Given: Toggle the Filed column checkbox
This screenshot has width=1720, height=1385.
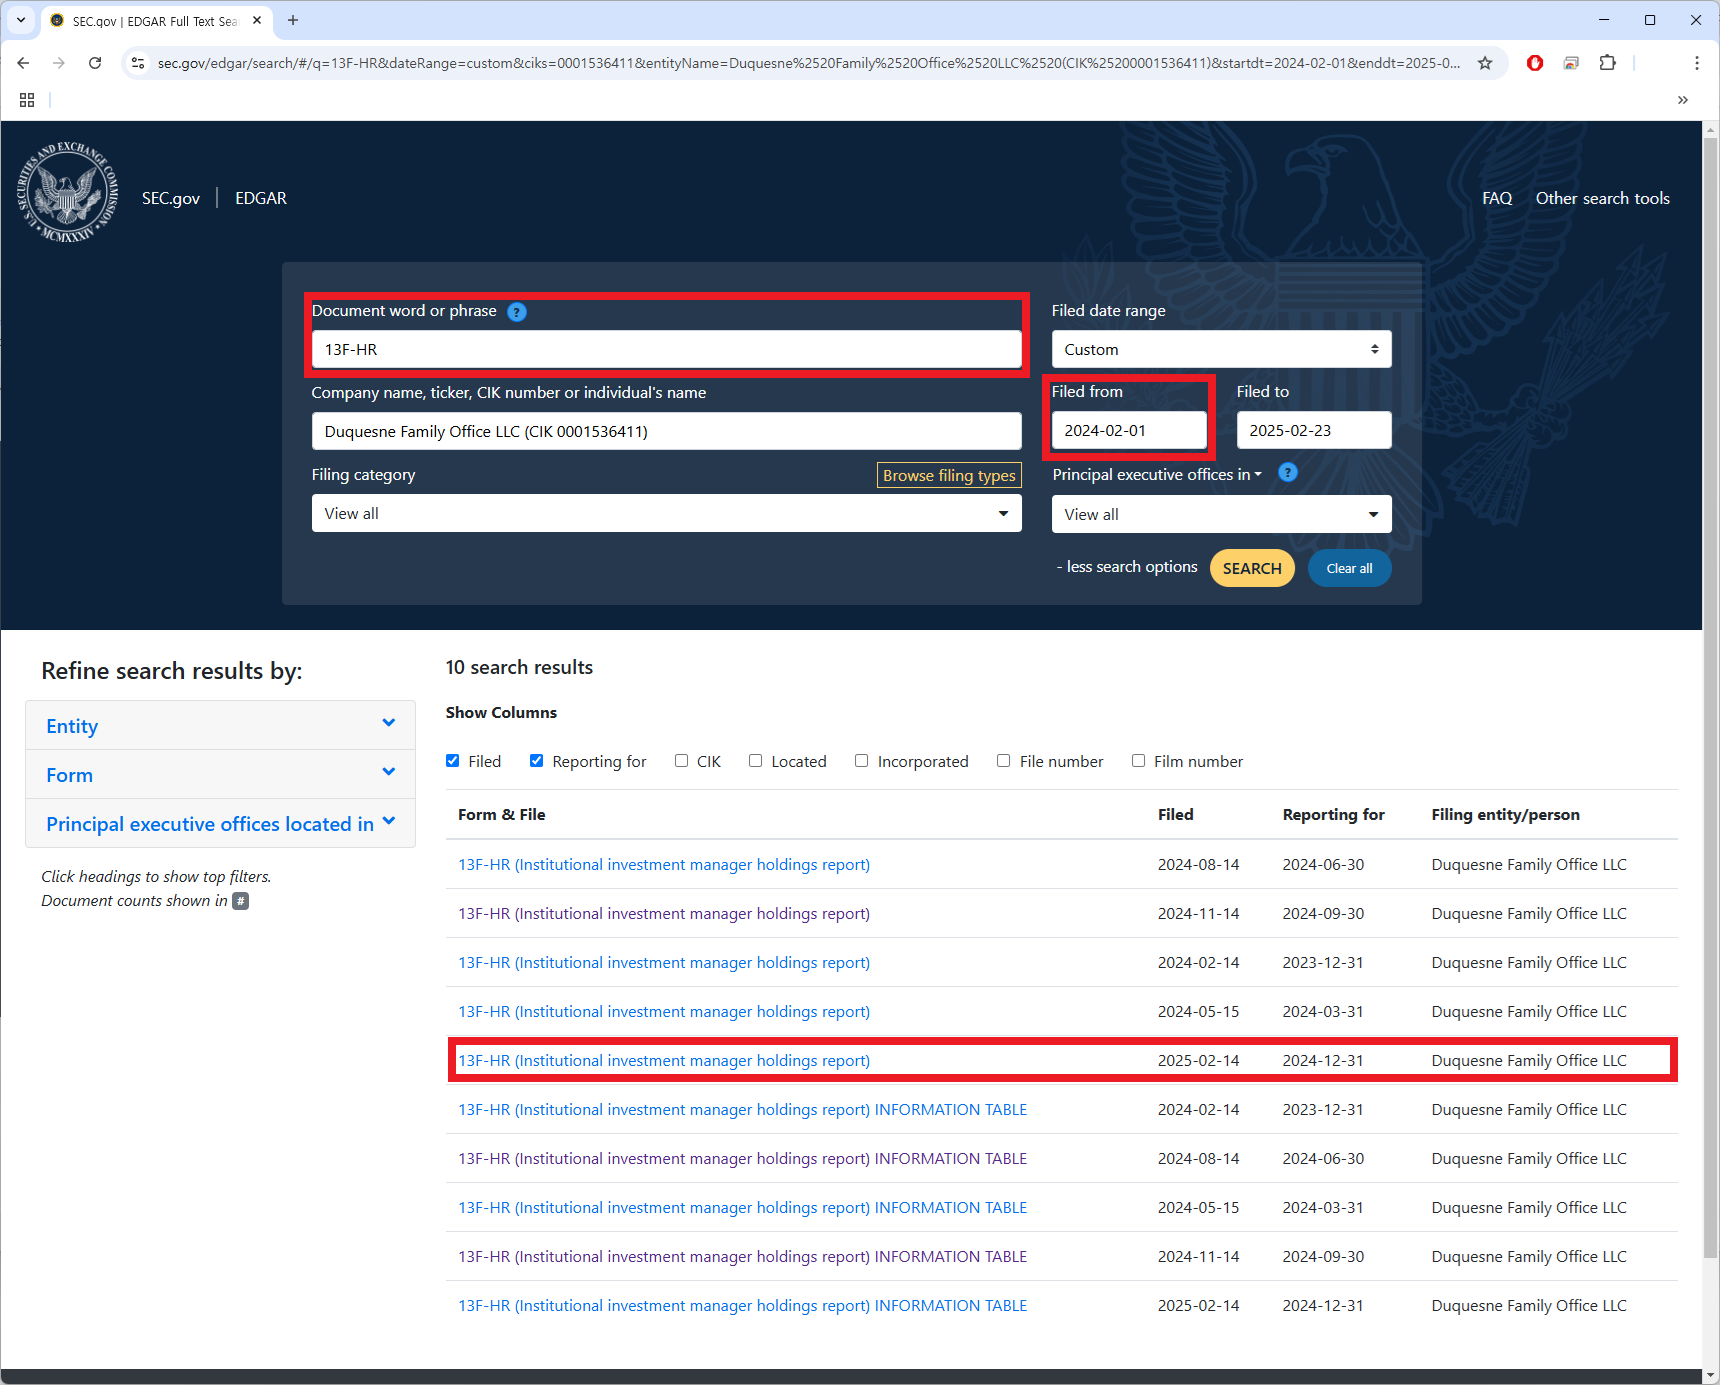Looking at the screenshot, I should pyautogui.click(x=453, y=761).
